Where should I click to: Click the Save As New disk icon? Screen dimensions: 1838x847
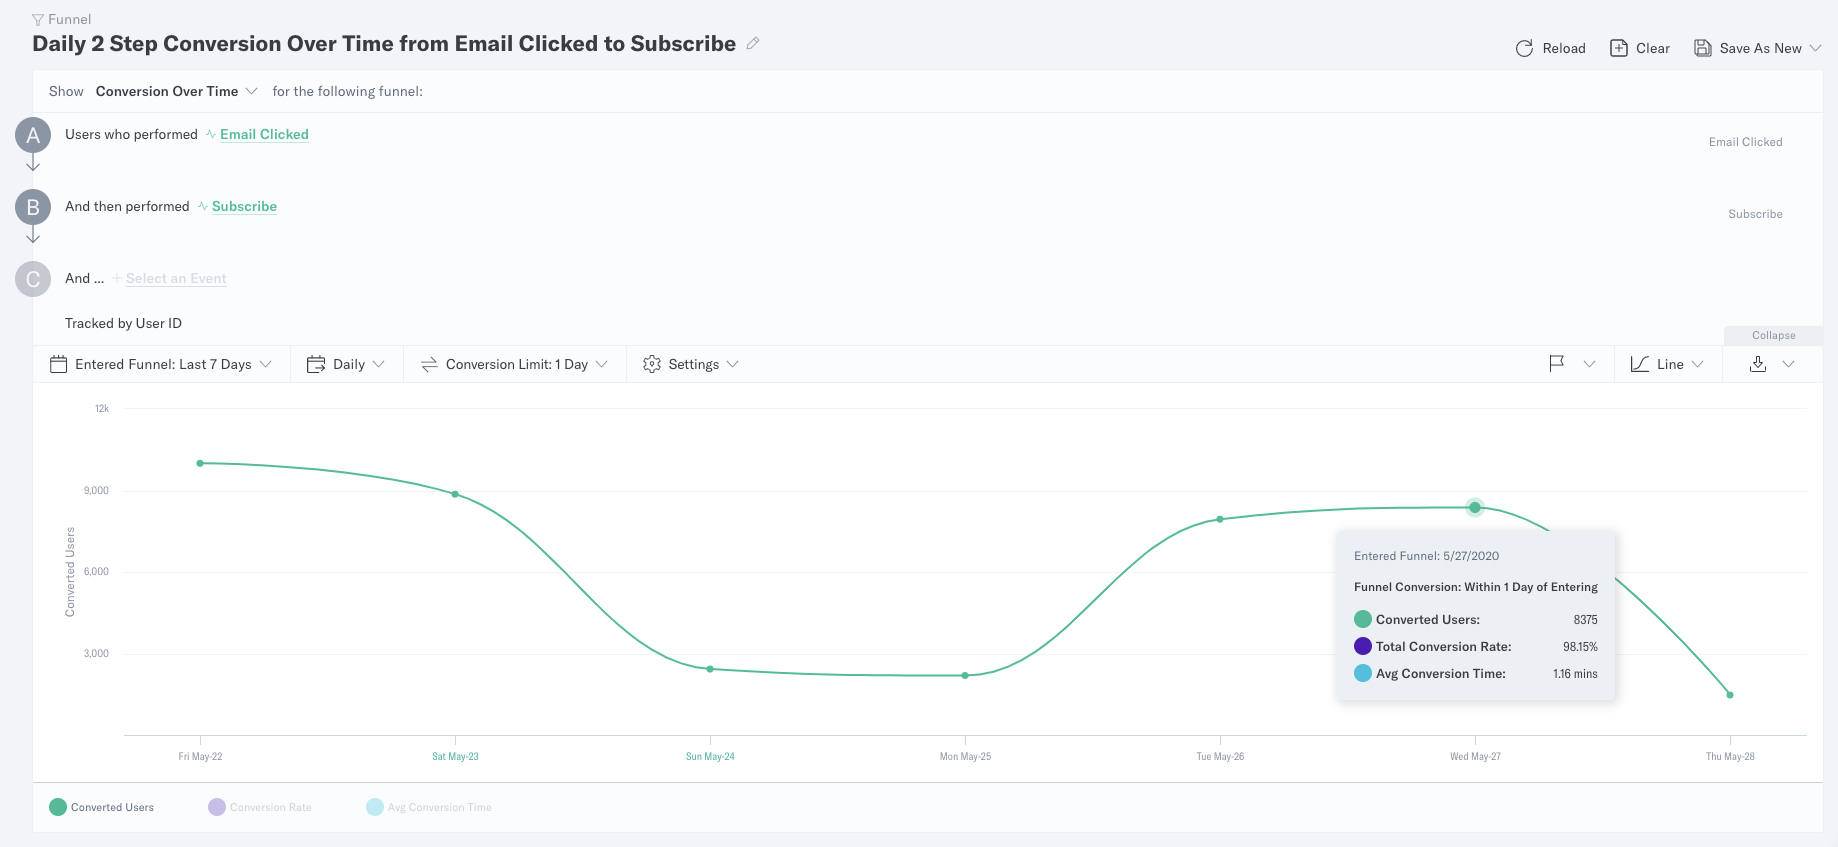click(x=1702, y=48)
